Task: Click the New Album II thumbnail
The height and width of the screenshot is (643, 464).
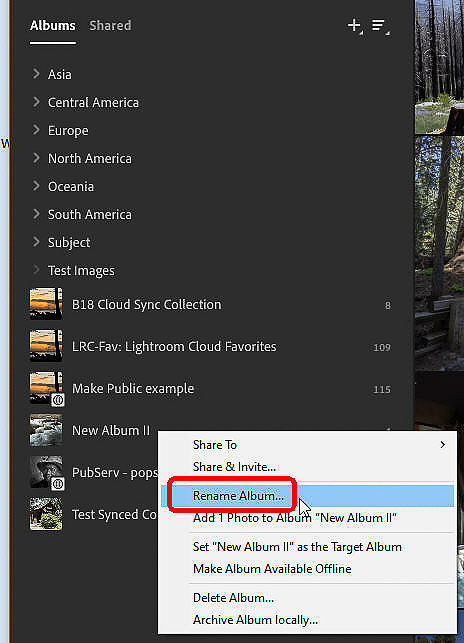Action: [46, 430]
